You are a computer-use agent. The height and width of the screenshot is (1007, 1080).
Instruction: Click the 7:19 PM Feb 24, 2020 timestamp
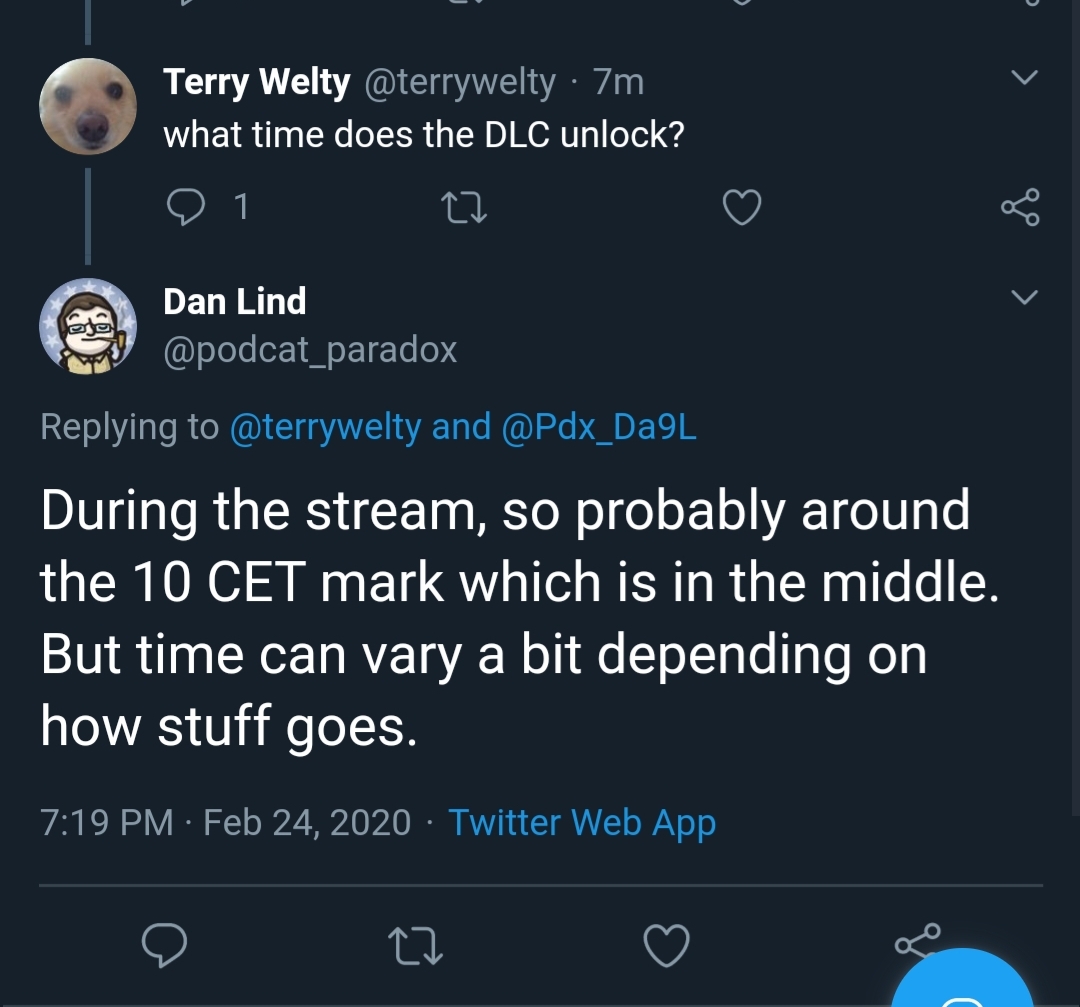click(225, 822)
